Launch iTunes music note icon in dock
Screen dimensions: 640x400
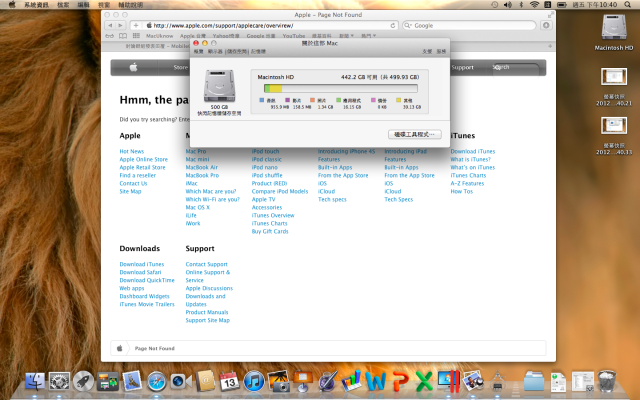click(x=254, y=382)
